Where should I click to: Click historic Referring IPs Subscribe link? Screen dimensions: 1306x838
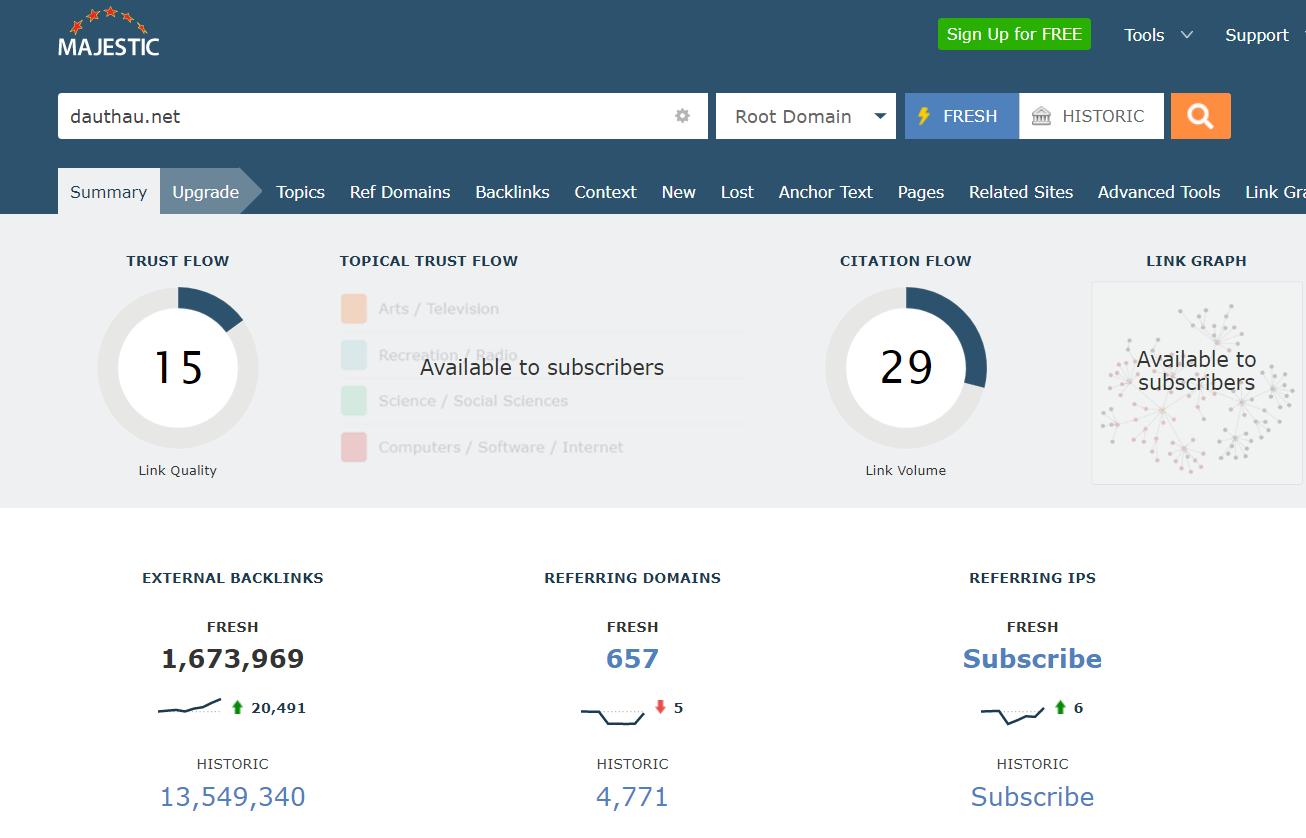click(x=1032, y=797)
